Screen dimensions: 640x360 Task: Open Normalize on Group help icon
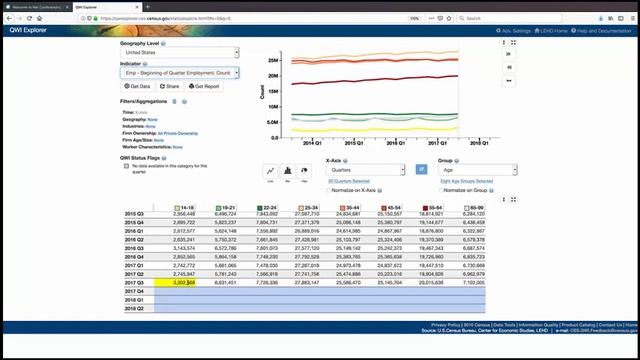pyautogui.click(x=491, y=190)
